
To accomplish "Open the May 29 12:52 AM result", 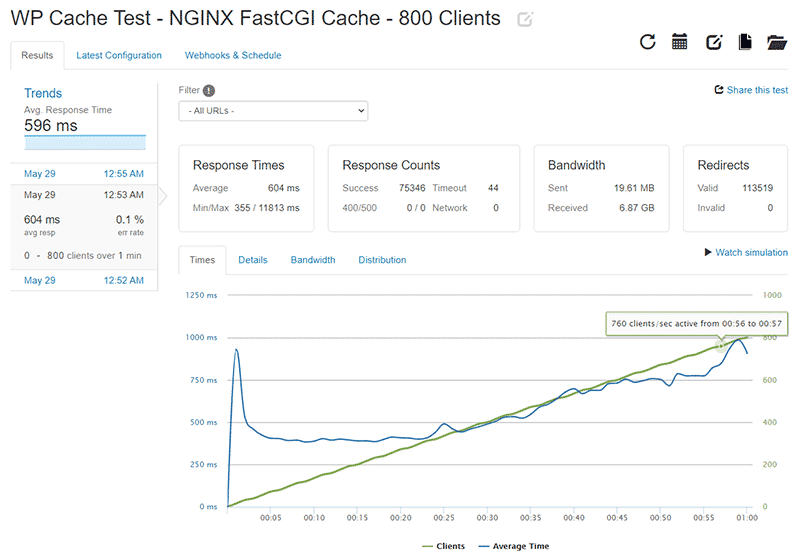I will pyautogui.click(x=84, y=280).
